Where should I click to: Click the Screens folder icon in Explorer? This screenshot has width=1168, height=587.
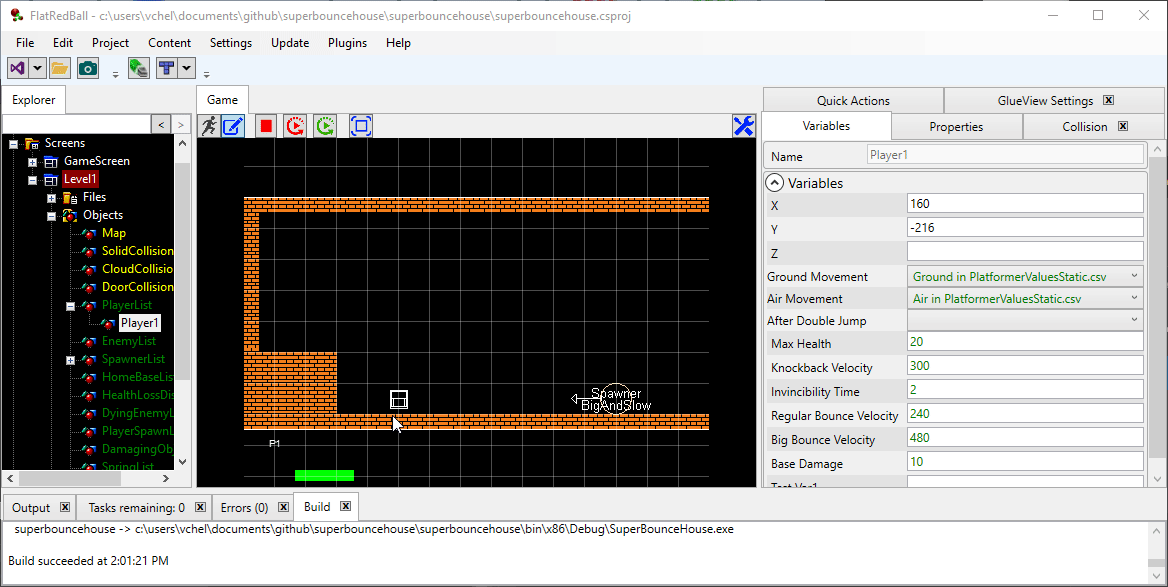31,143
